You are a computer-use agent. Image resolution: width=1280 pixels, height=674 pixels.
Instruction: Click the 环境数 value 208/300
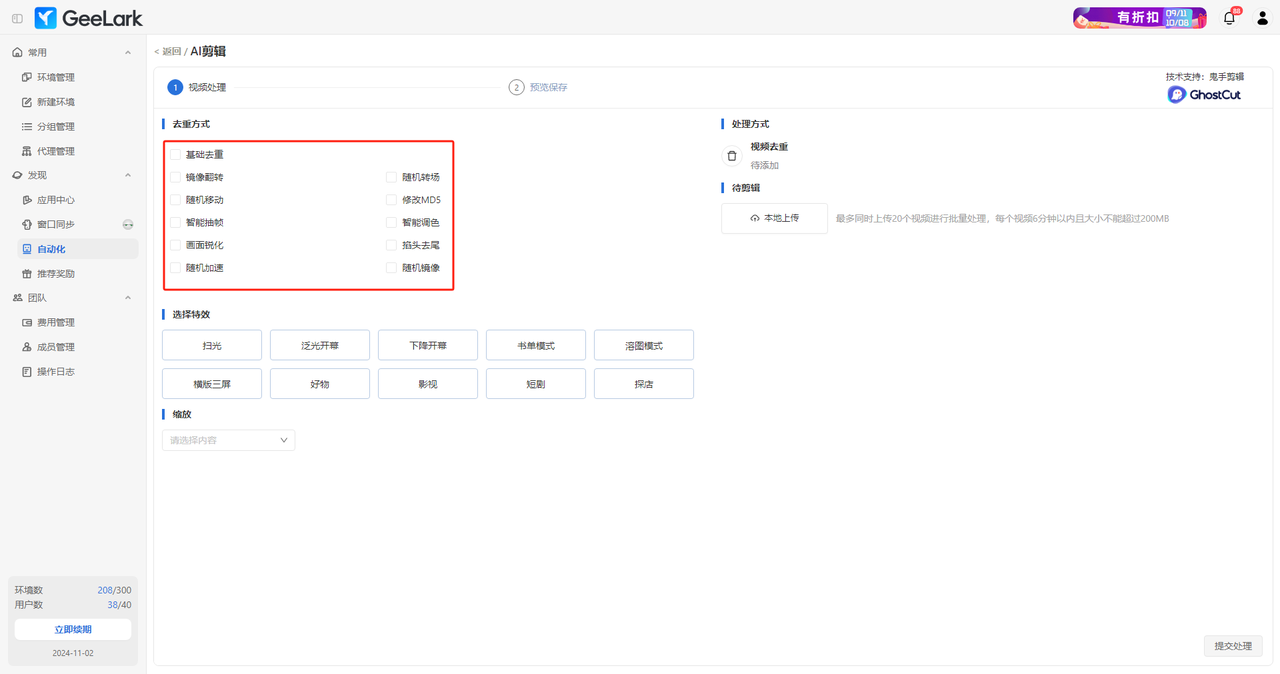pyautogui.click(x=114, y=591)
